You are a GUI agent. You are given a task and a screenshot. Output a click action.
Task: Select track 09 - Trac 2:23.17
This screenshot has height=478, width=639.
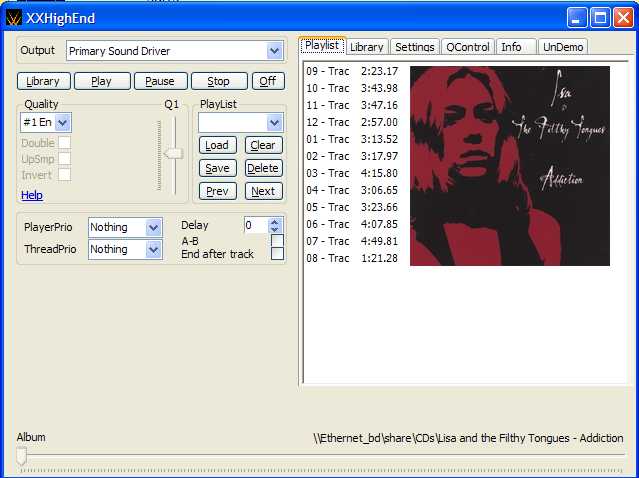352,71
